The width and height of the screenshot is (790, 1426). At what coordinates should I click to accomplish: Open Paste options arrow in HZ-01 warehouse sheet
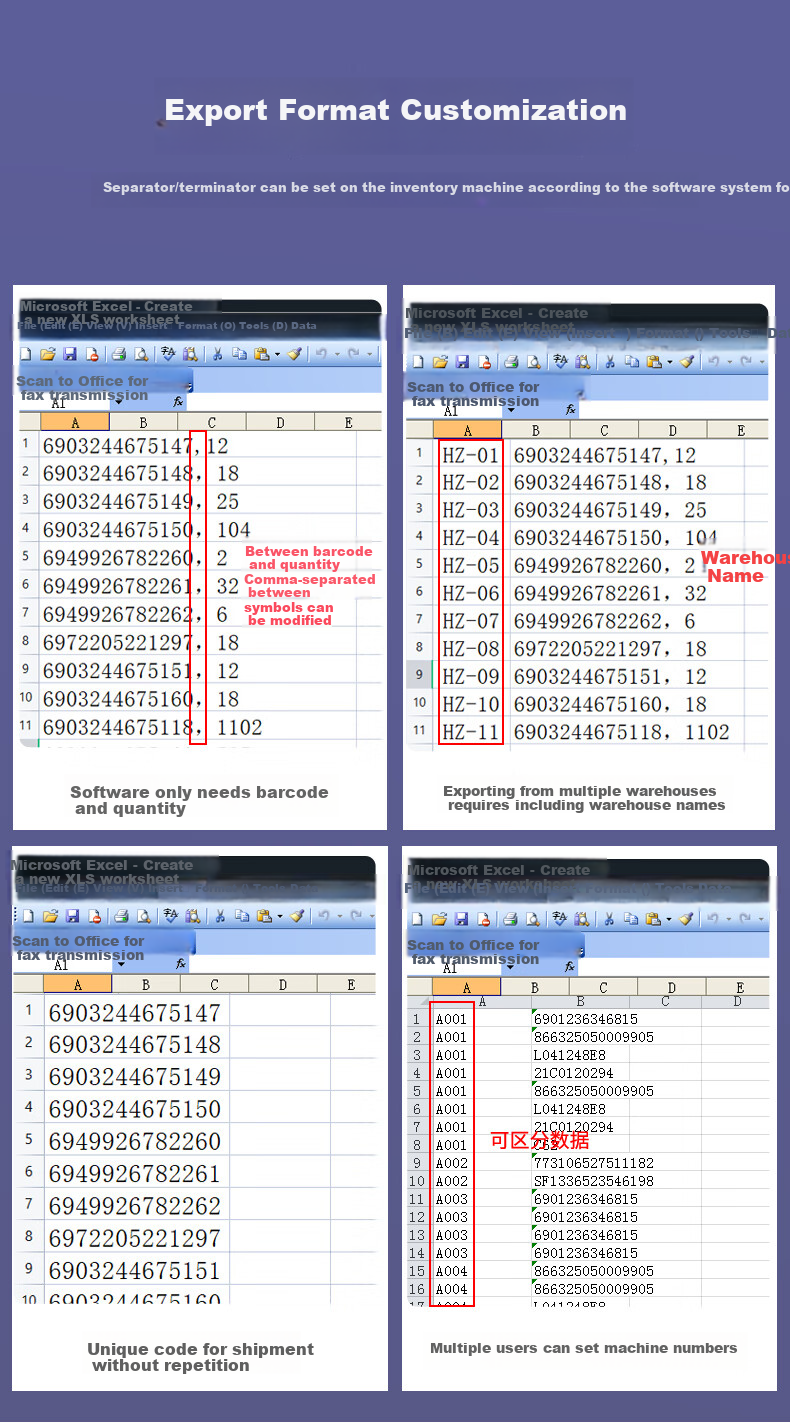[x=670, y=362]
